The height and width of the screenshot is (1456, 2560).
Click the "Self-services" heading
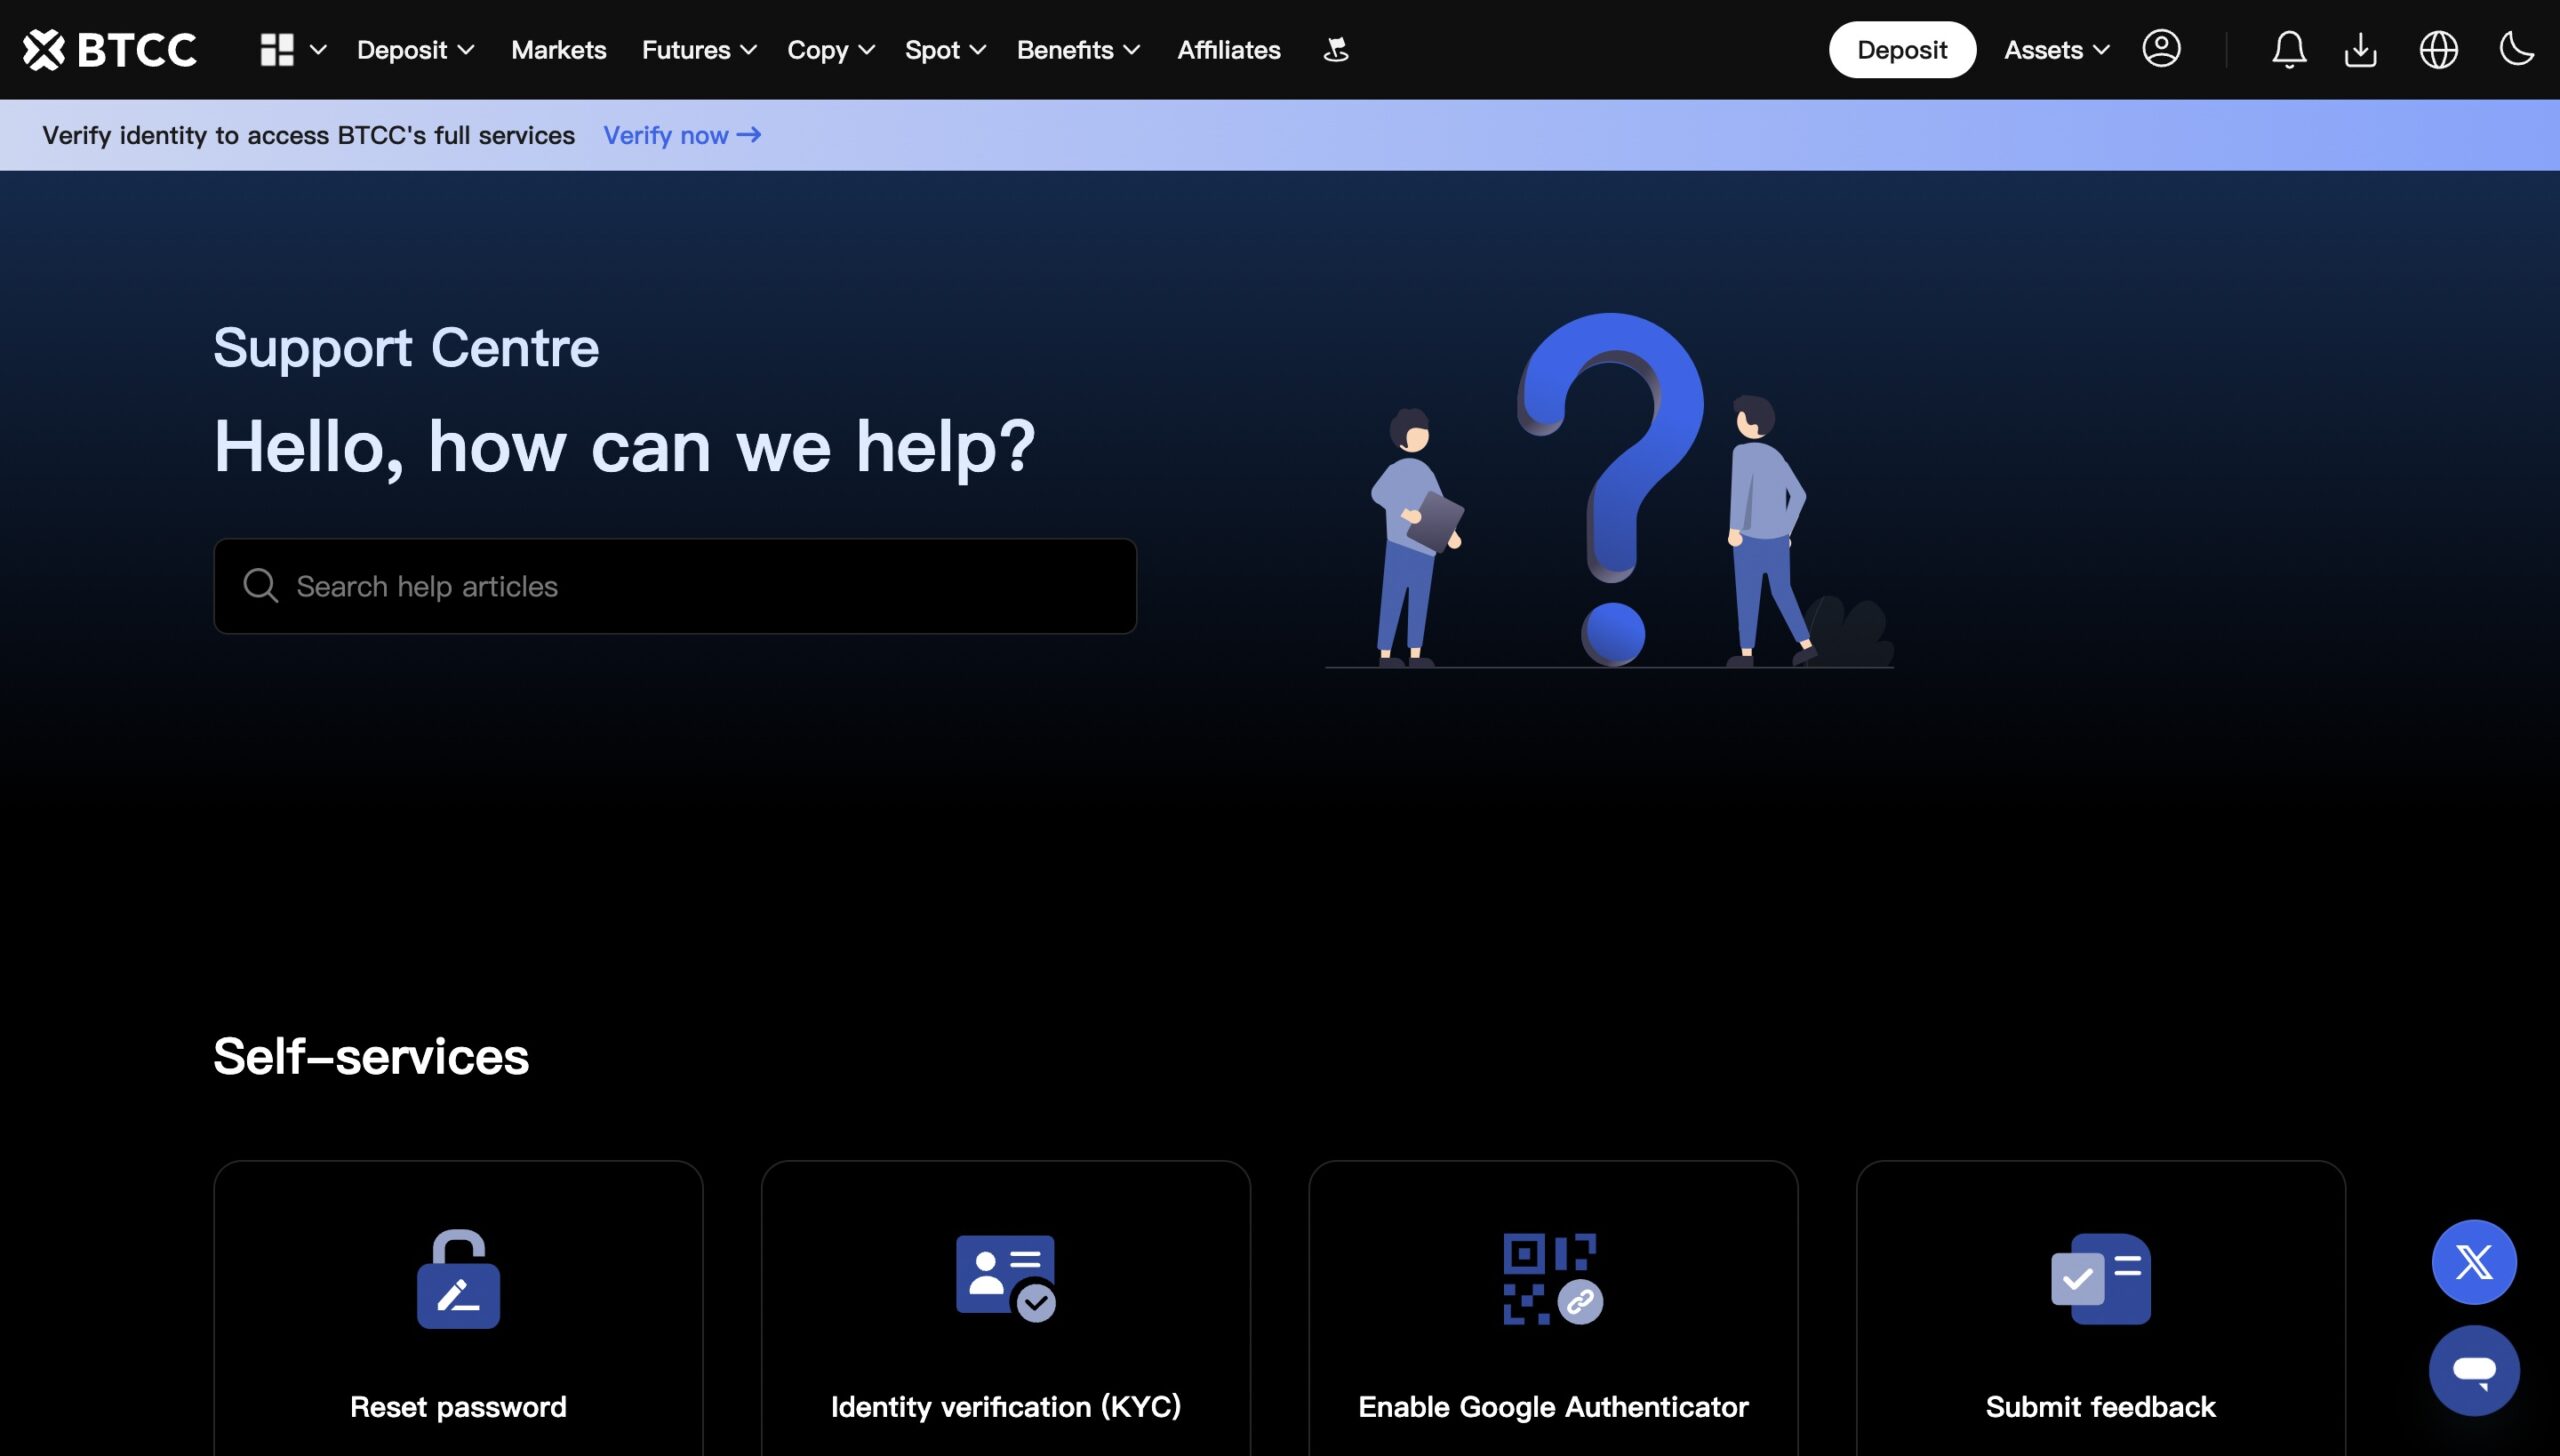[371, 1056]
